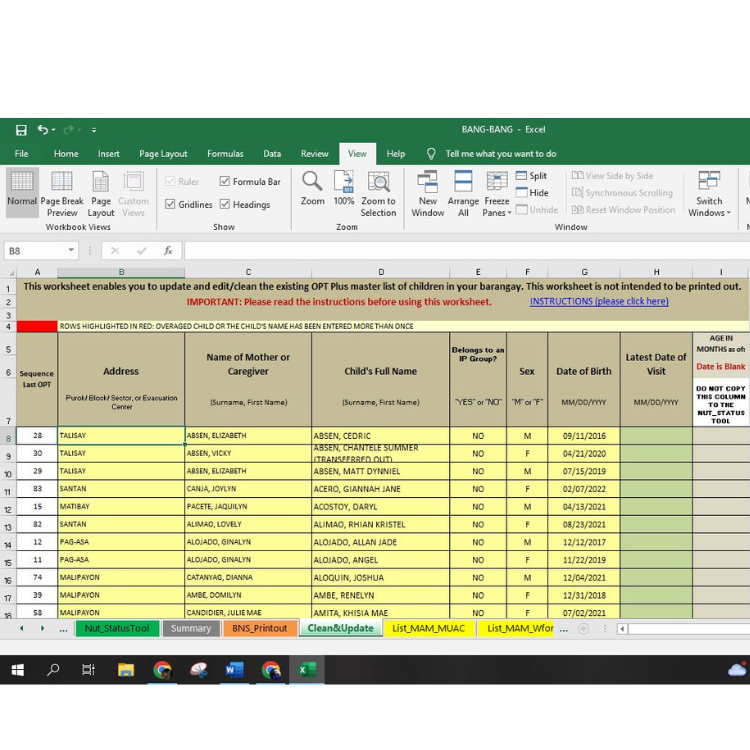Switch to Page Layout view
Screen dimensions: 750x750
click(101, 194)
